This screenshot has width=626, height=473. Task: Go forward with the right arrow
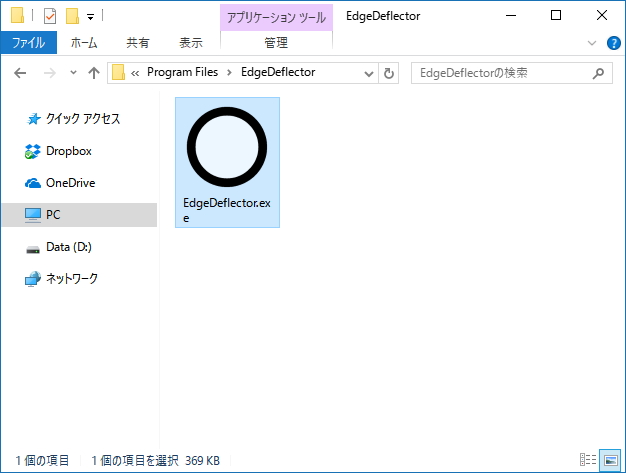50,73
